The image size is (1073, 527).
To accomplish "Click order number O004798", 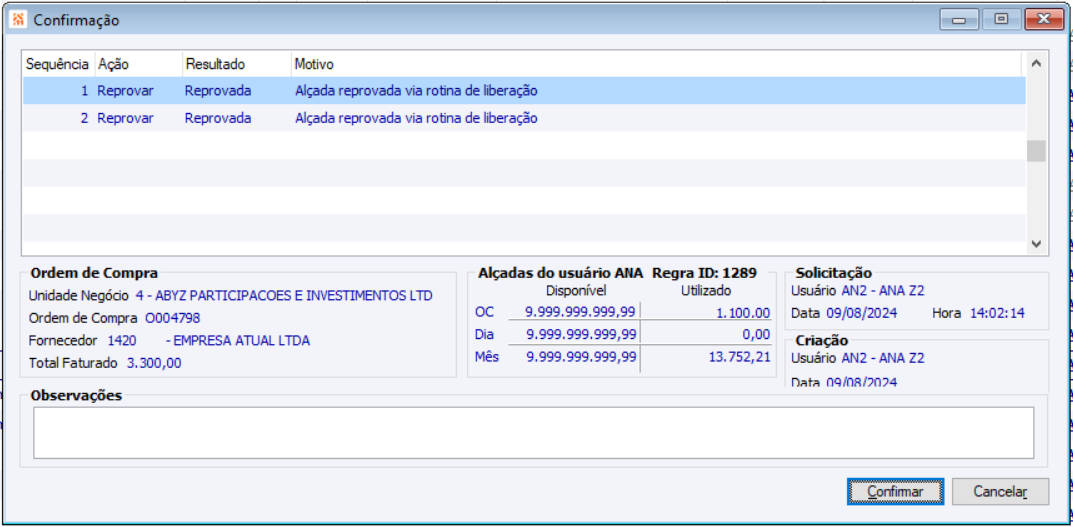I will pyautogui.click(x=172, y=318).
